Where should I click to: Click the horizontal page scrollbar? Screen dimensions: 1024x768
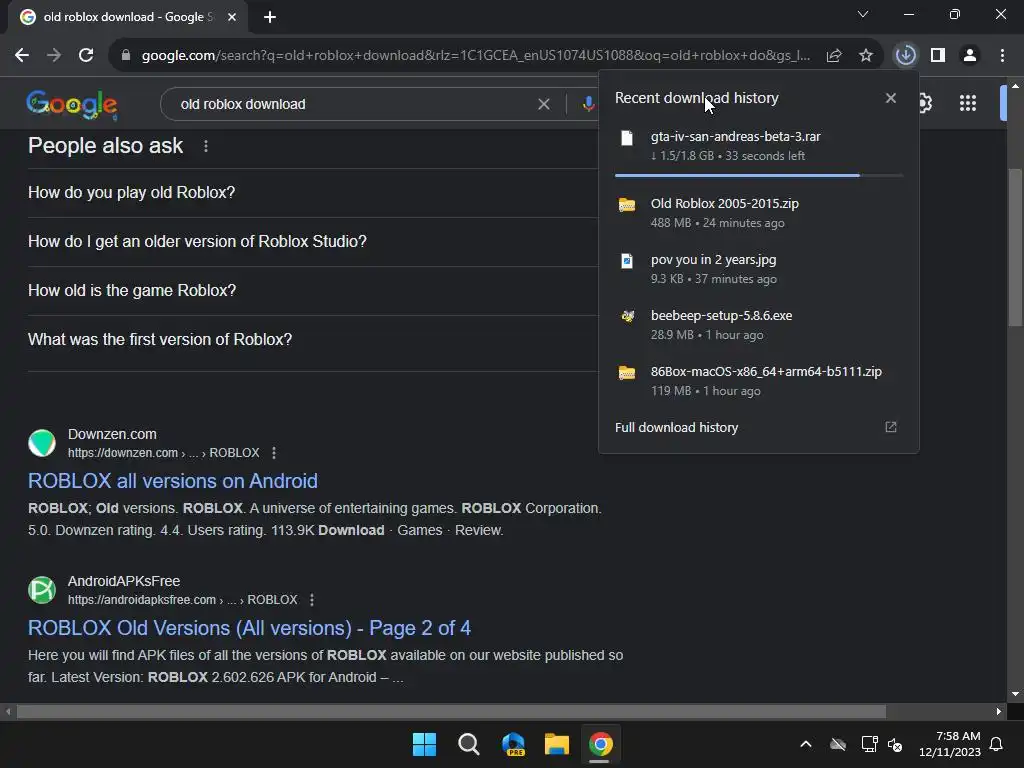tap(451, 712)
